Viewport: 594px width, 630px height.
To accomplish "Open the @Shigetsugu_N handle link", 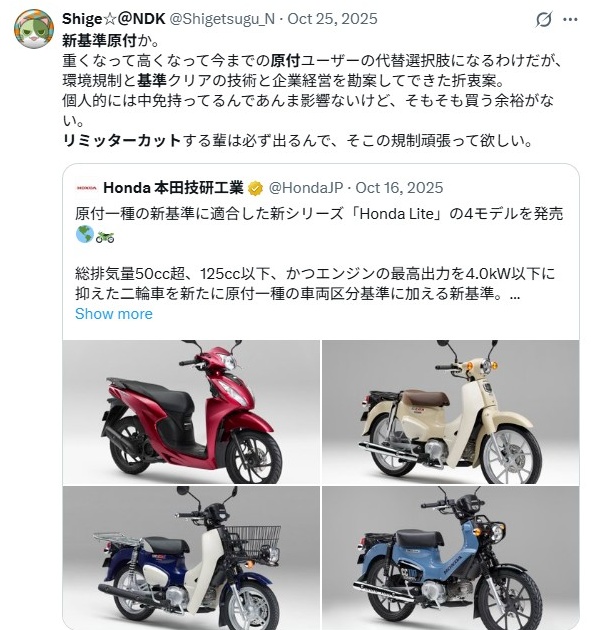I will [x=223, y=19].
